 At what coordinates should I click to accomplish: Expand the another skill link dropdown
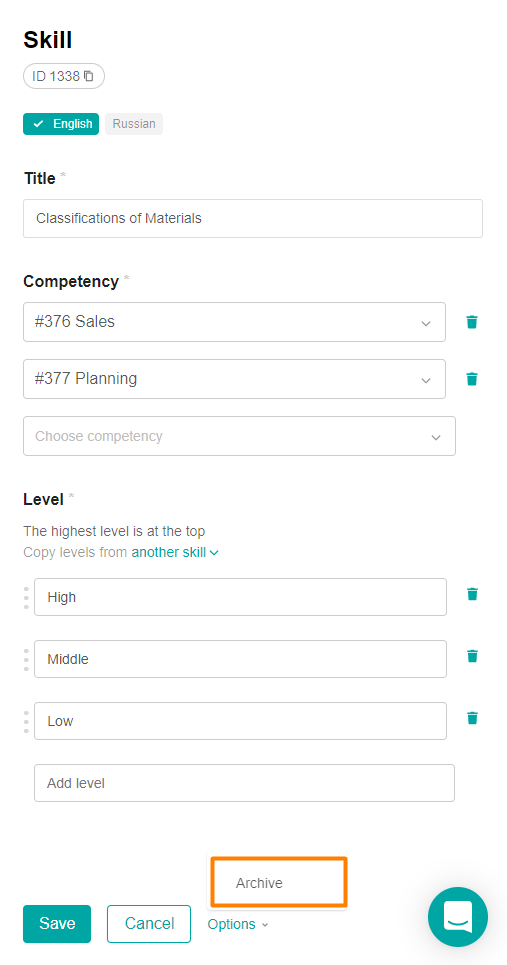coord(175,552)
